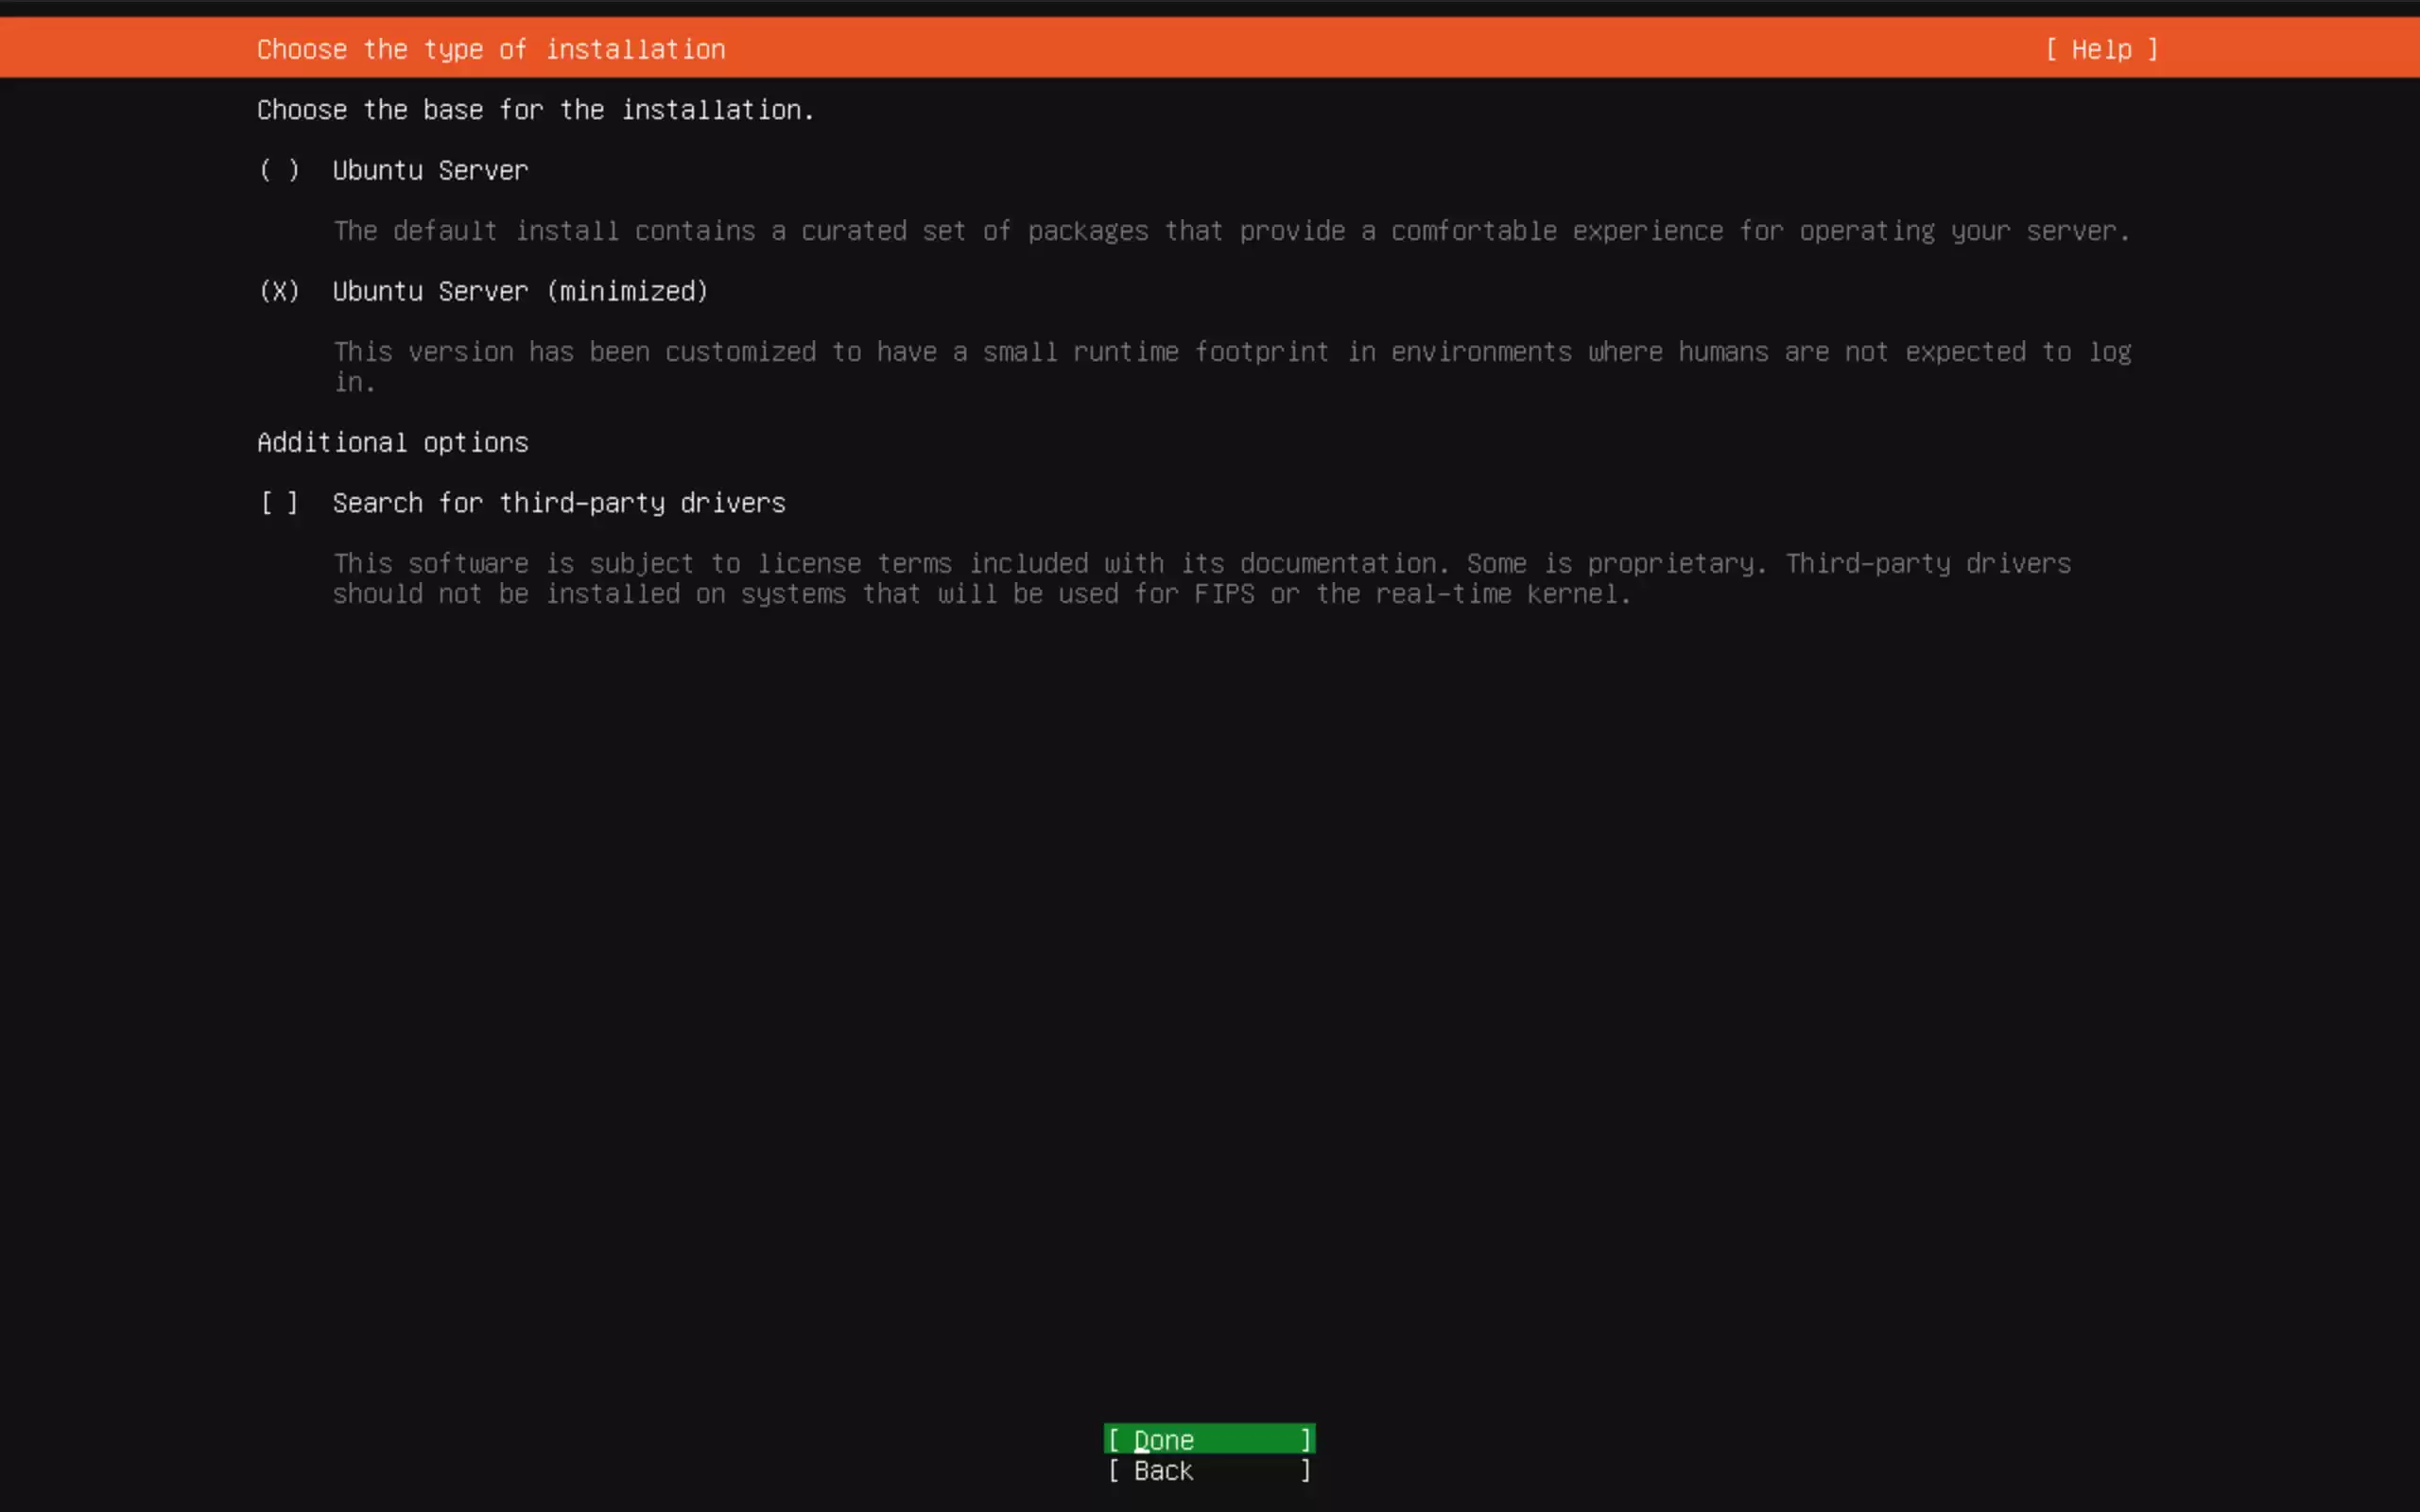
Task: Return to previous screen via Back
Action: click(1208, 1471)
